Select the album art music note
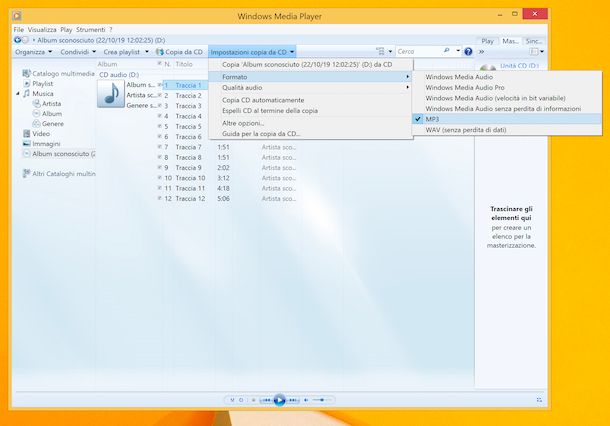The height and width of the screenshot is (426, 610). [111, 94]
